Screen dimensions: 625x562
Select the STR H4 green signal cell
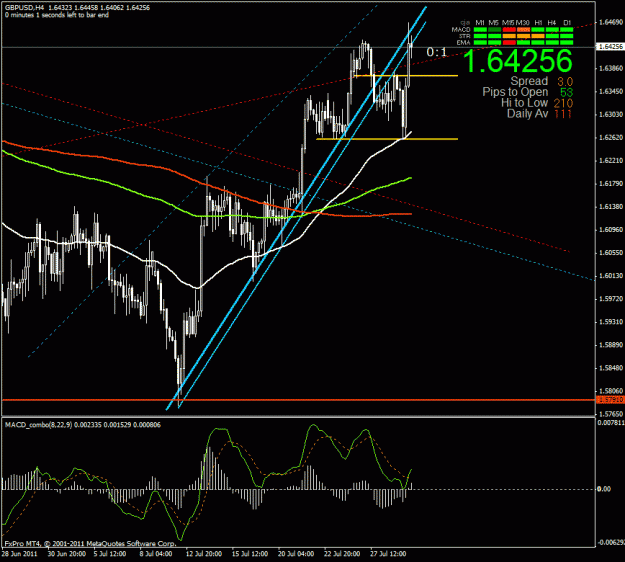click(x=552, y=36)
